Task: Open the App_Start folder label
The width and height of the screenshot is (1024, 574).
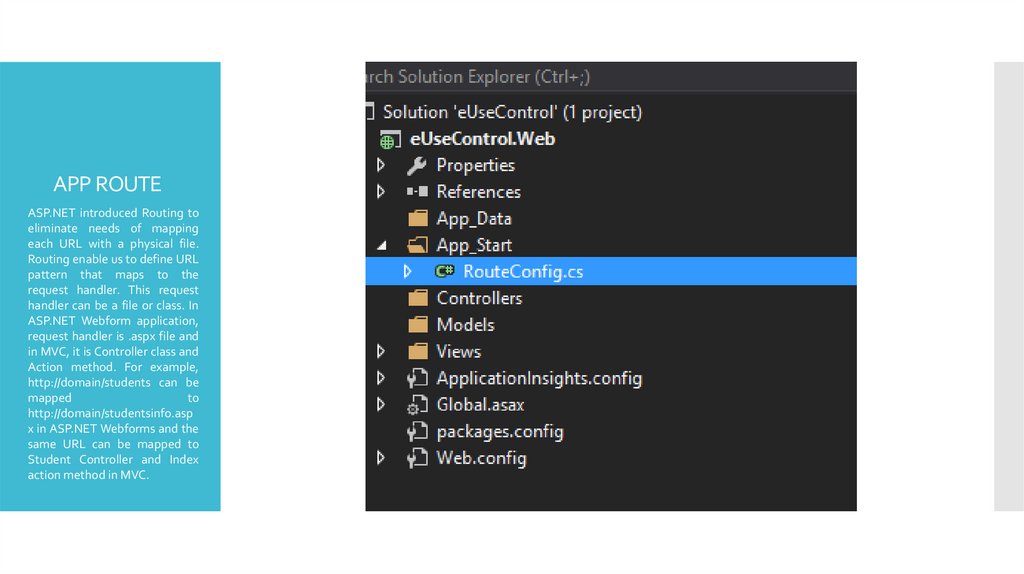Action: click(474, 246)
